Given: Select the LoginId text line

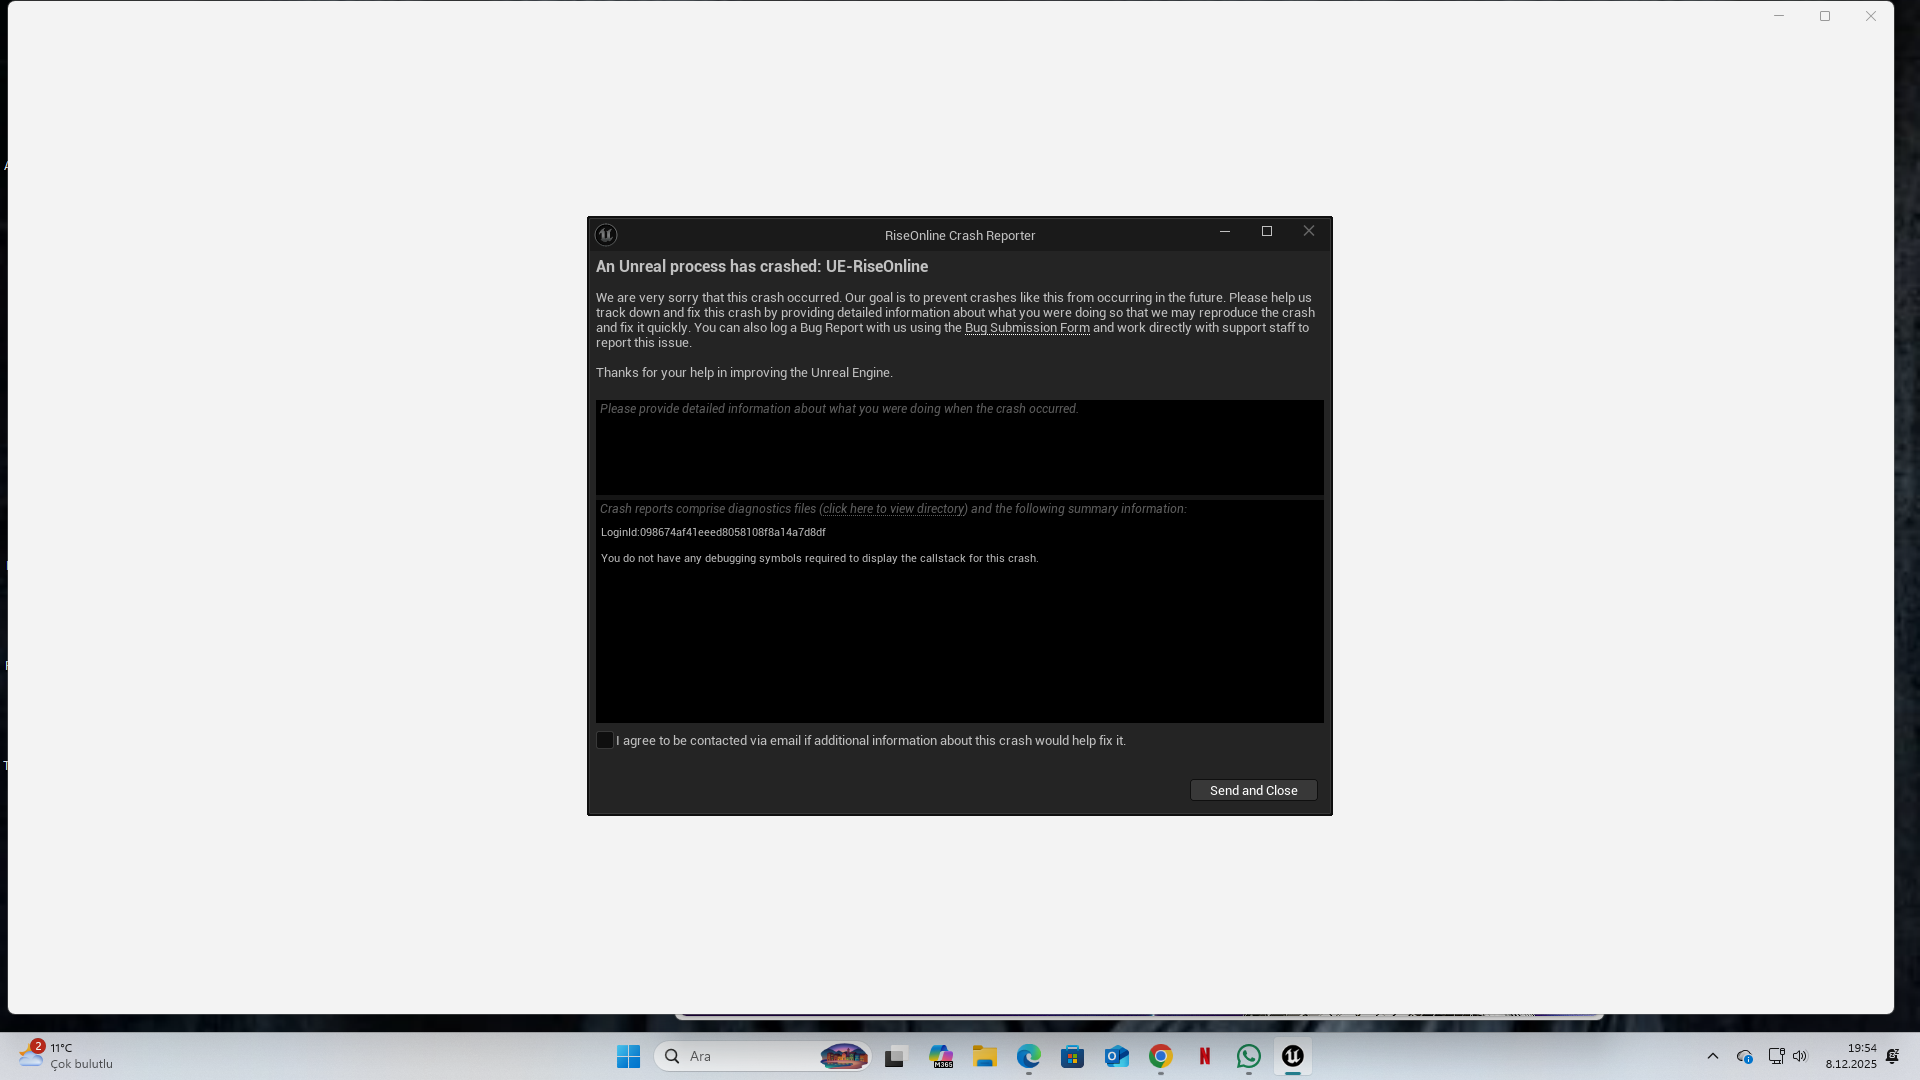Looking at the screenshot, I should tap(713, 533).
